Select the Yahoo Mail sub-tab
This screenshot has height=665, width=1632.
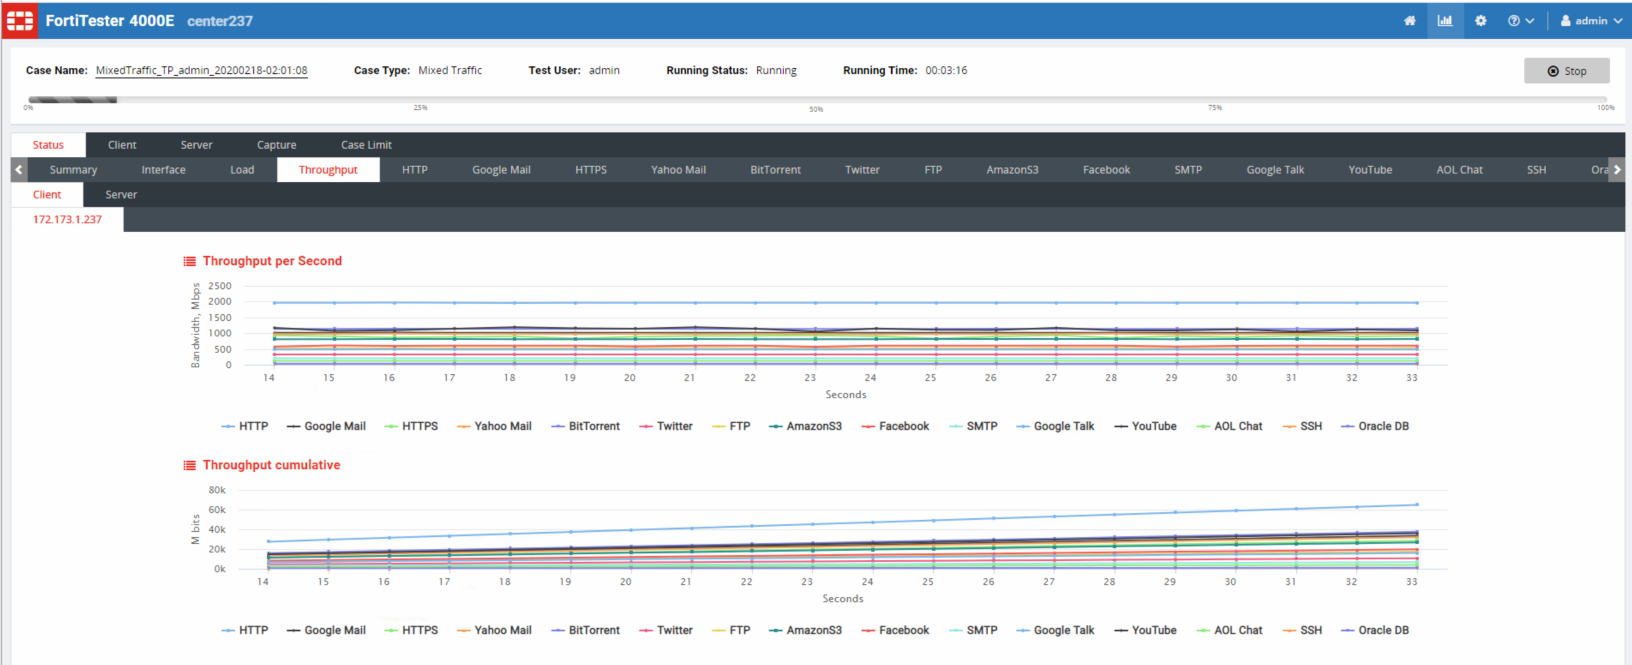(678, 170)
